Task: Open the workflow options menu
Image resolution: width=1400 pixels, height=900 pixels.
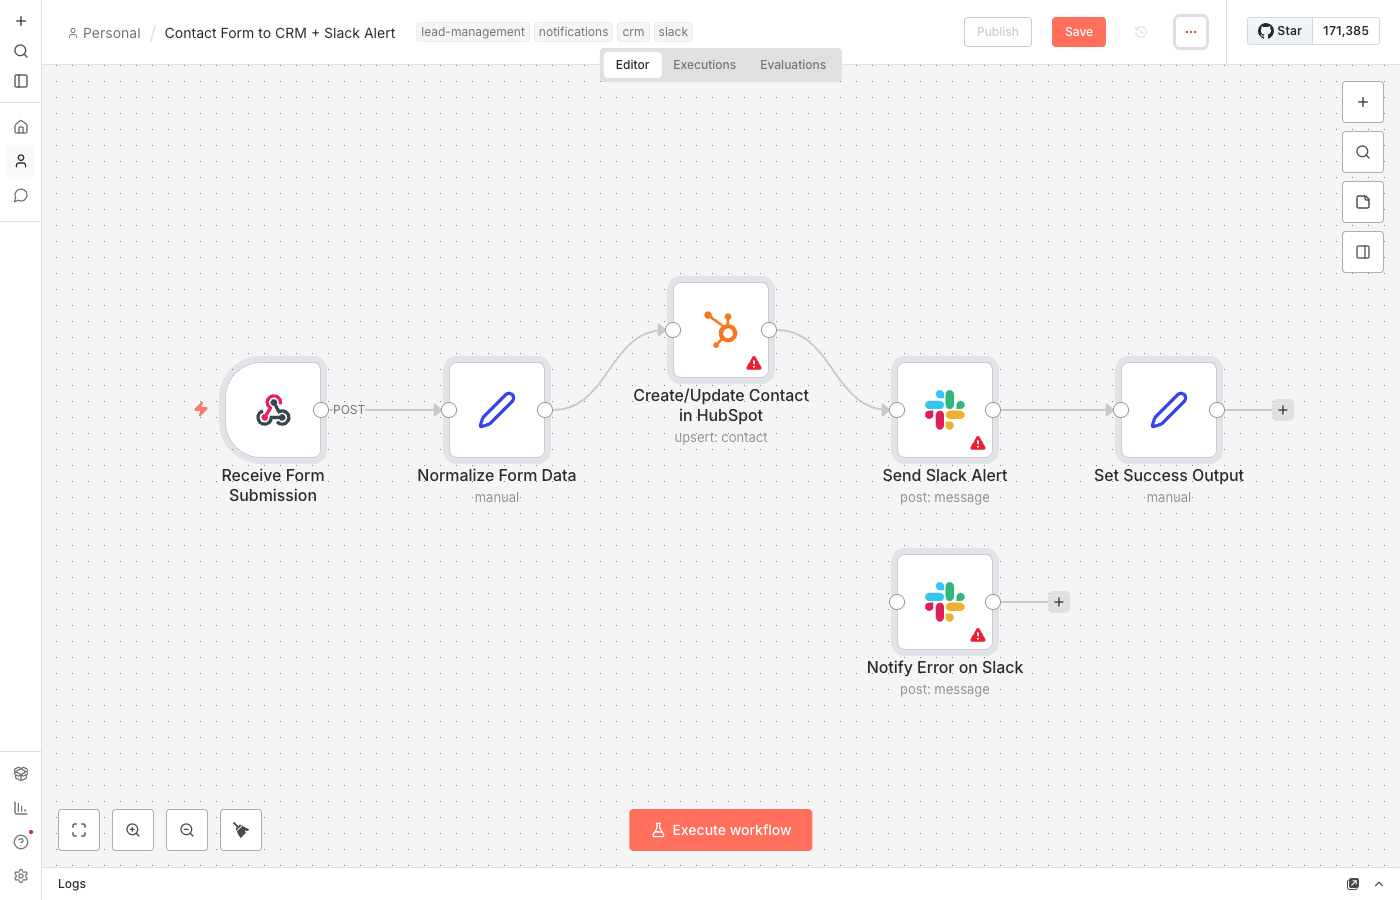Action: [1190, 31]
